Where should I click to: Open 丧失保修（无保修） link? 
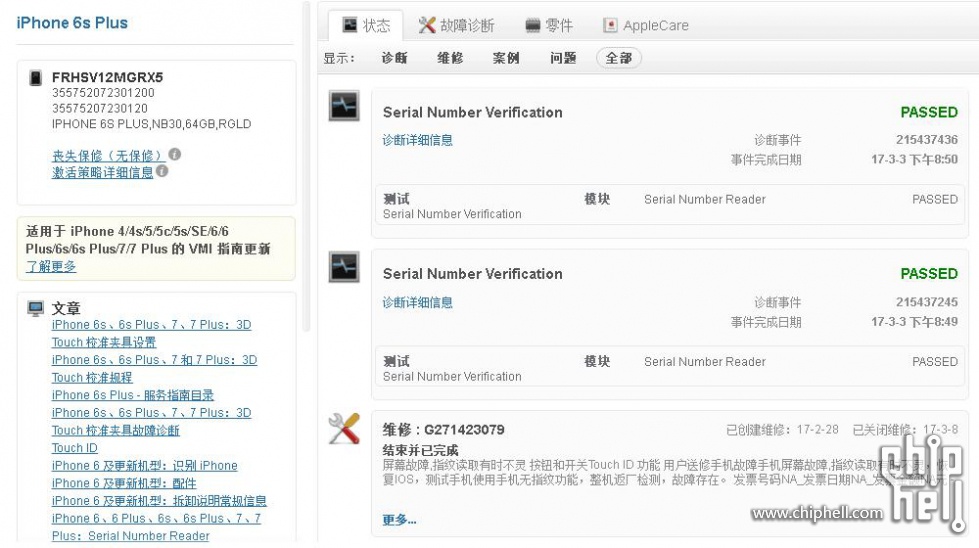(108, 155)
